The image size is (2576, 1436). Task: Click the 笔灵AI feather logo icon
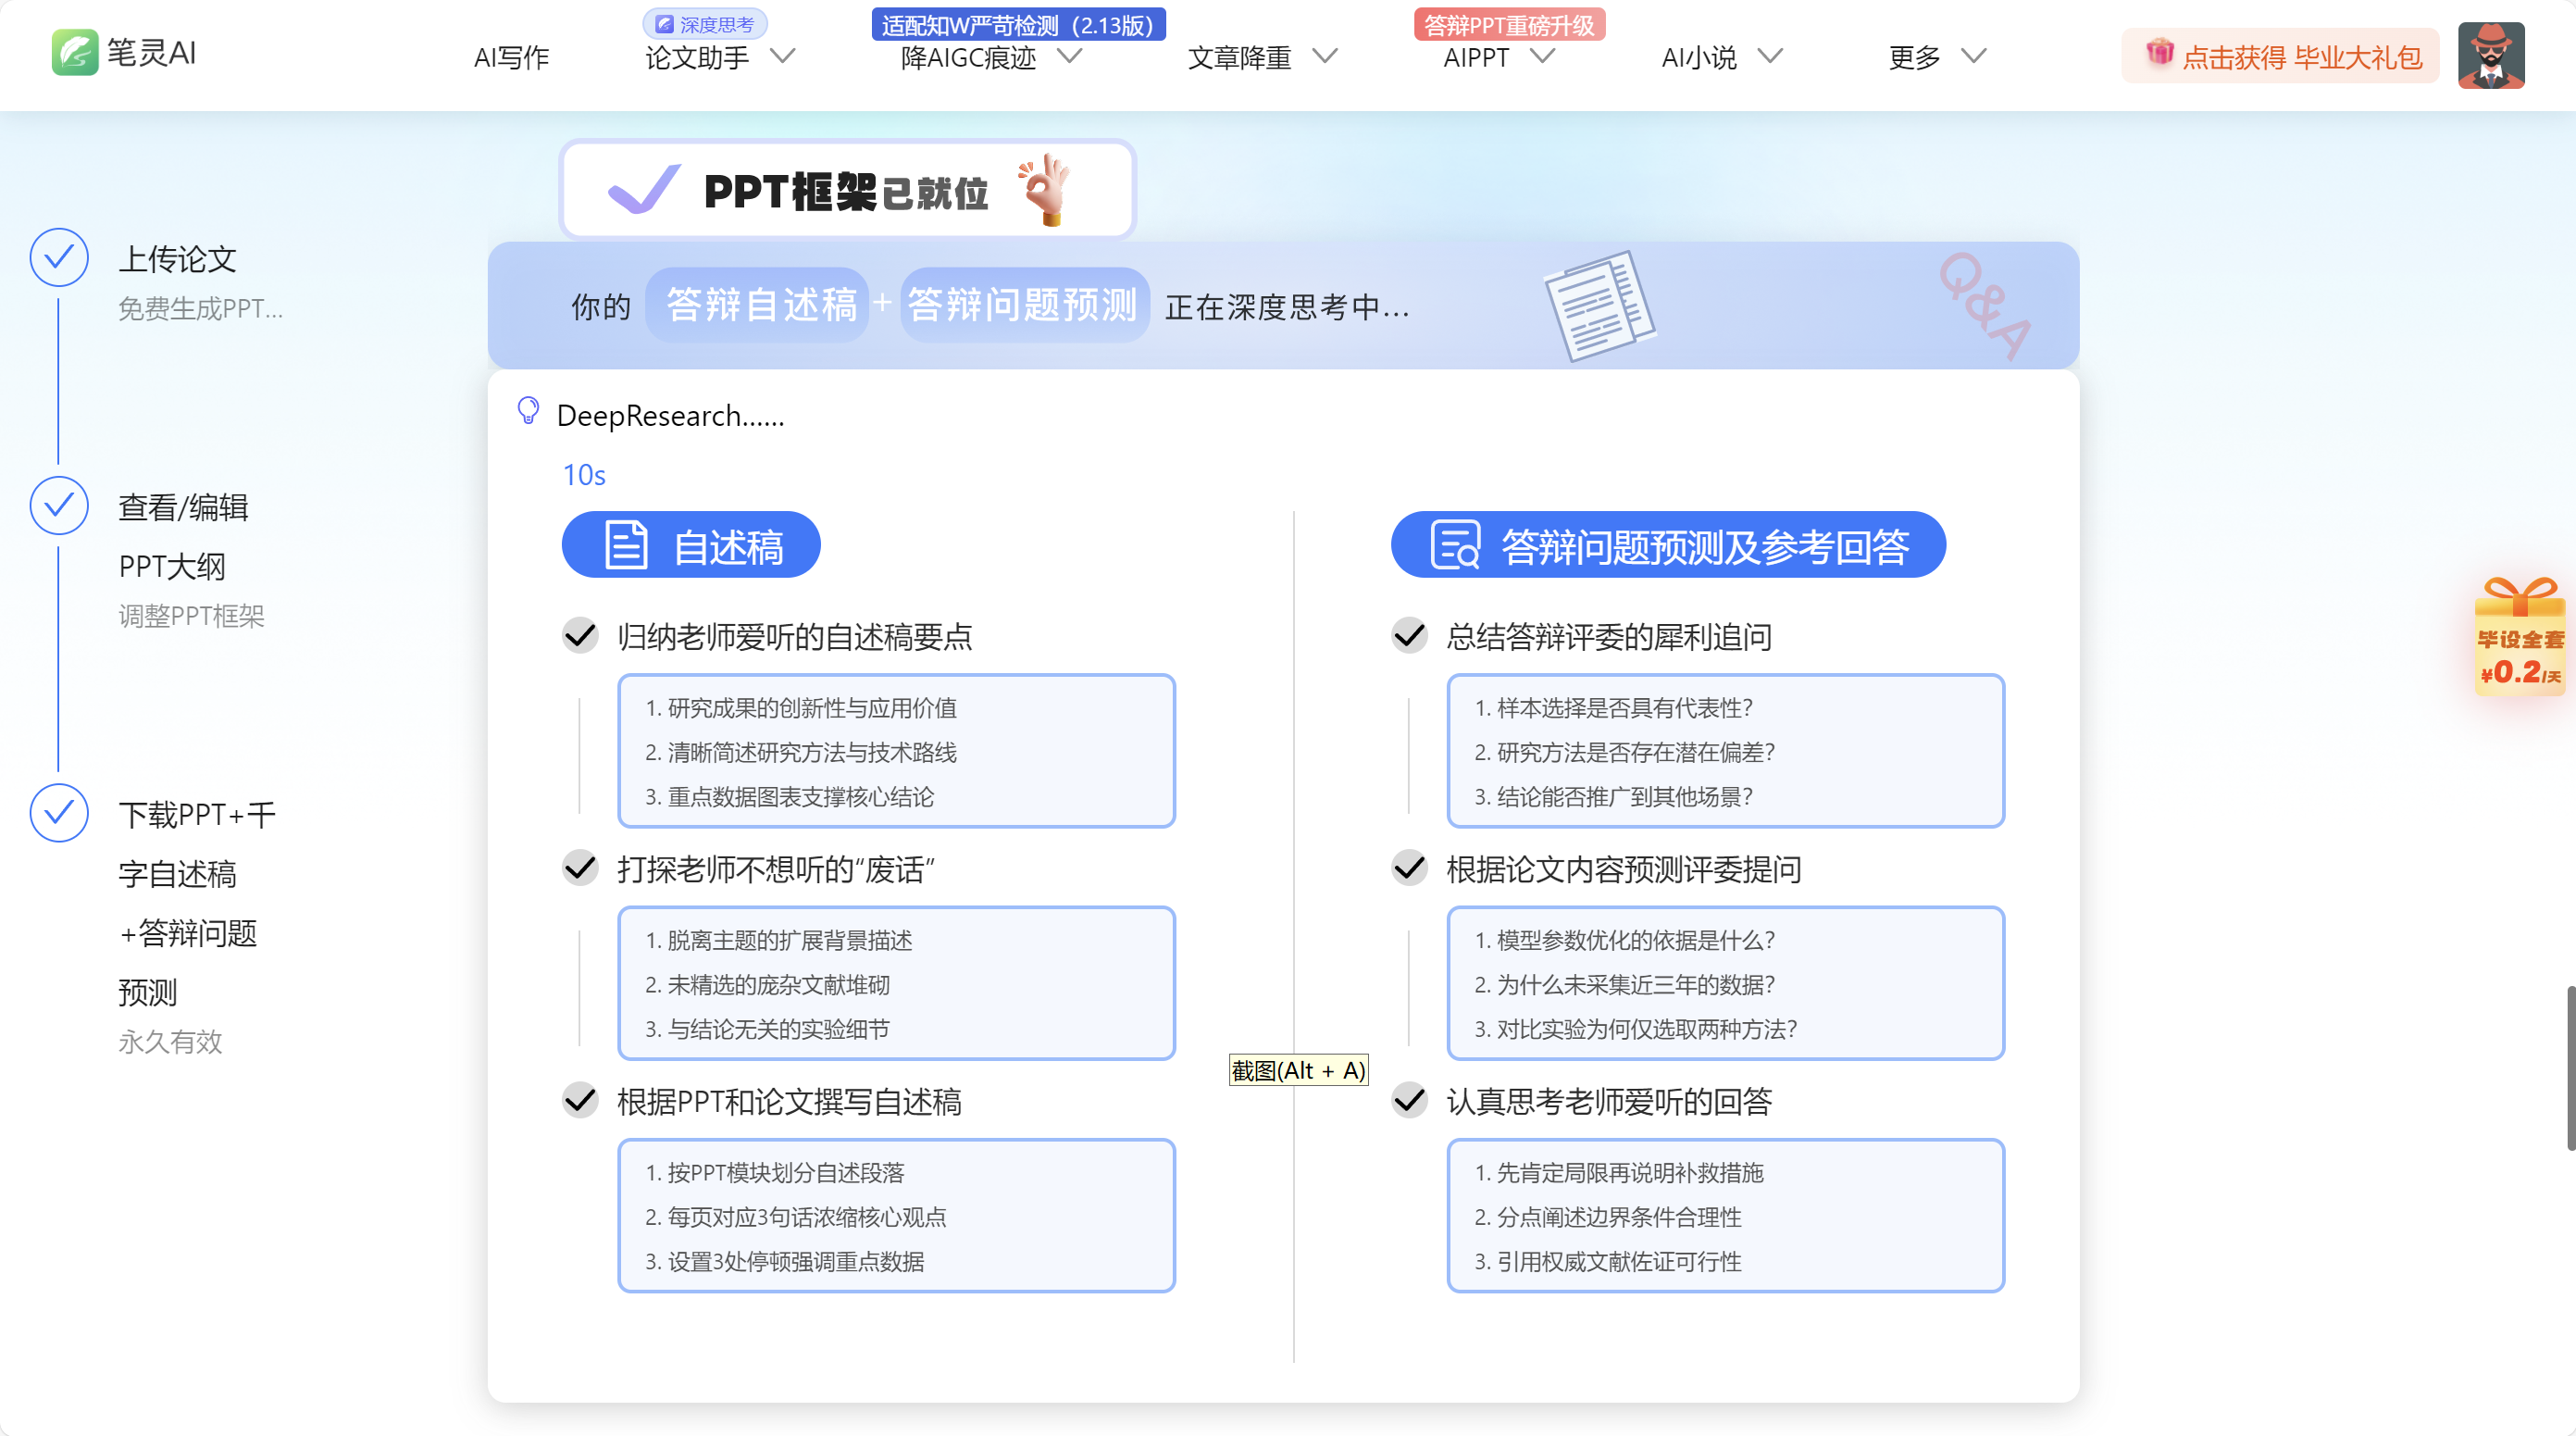point(75,52)
